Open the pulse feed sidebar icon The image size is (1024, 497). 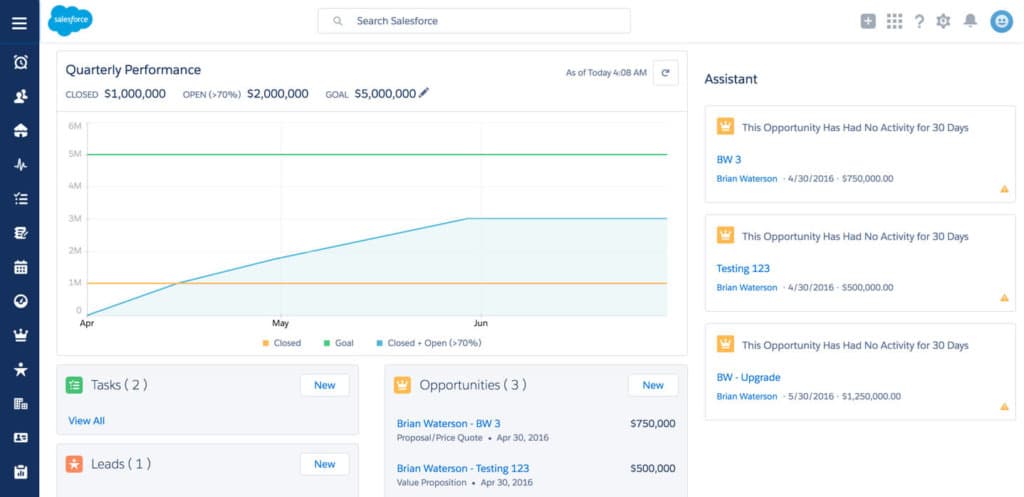tap(20, 165)
